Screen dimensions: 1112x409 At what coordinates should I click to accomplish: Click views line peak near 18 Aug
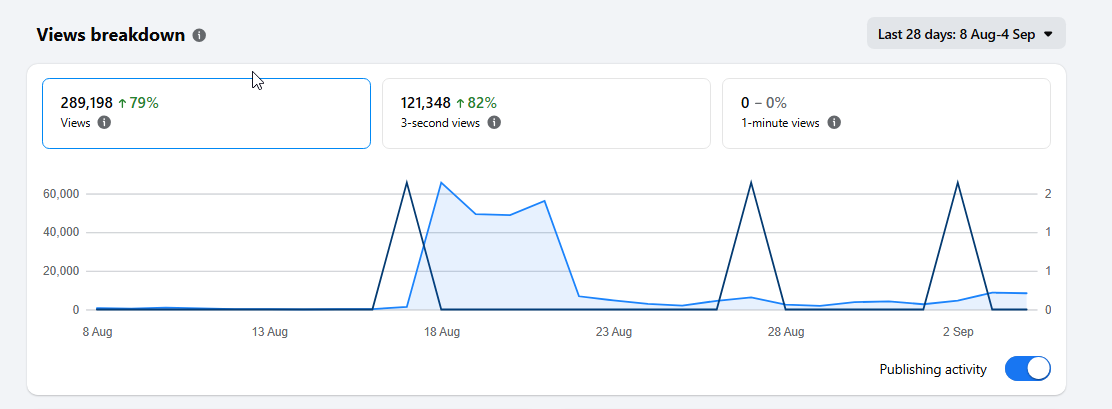pyautogui.click(x=441, y=183)
